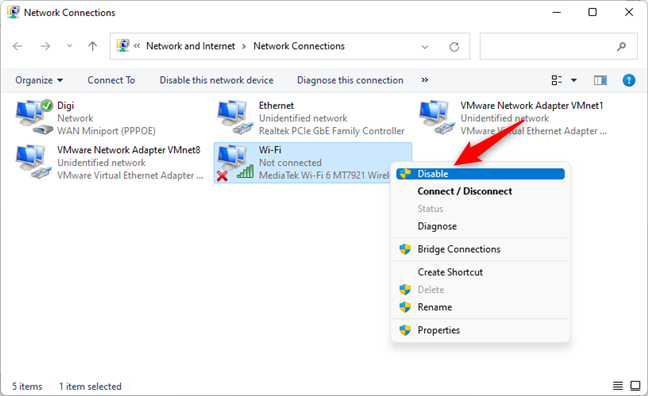Select the Wi-Fi adapter icon
Screen dimensions: 648x396
pos(235,162)
